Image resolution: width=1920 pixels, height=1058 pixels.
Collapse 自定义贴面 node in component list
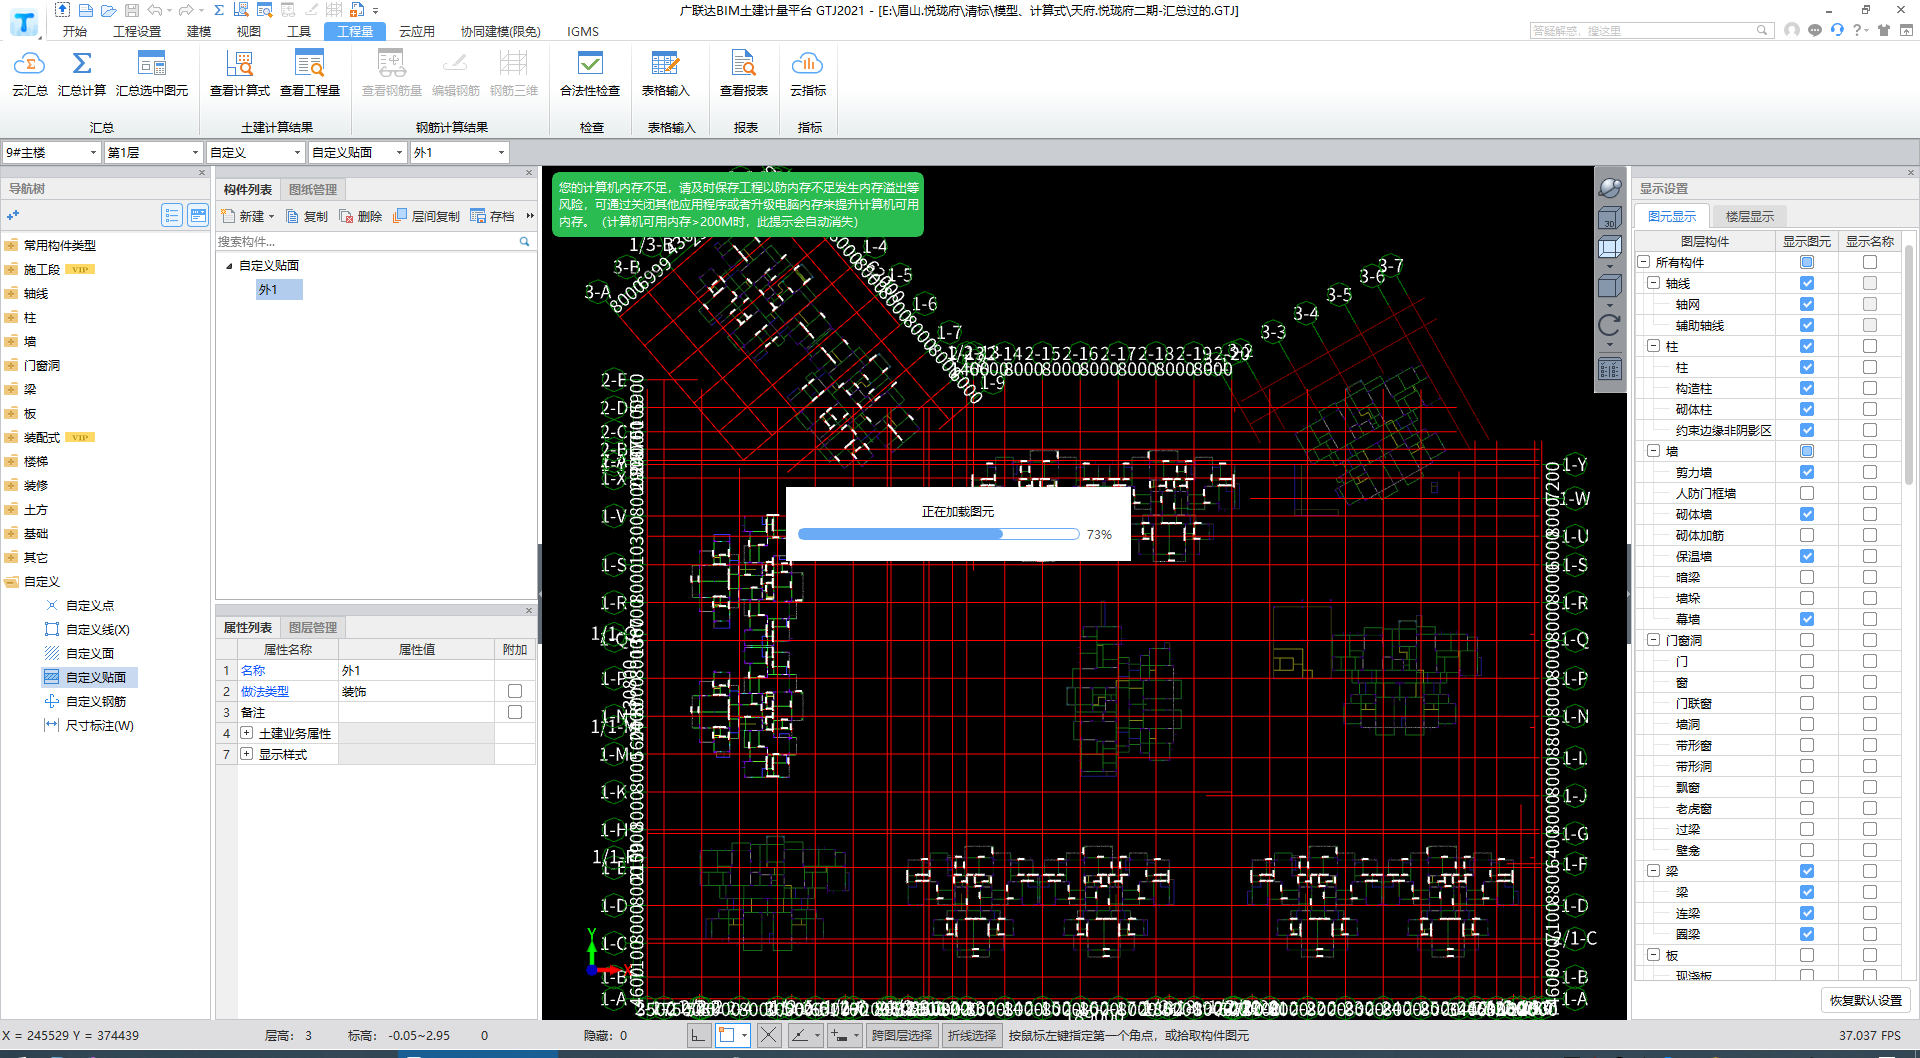click(229, 266)
